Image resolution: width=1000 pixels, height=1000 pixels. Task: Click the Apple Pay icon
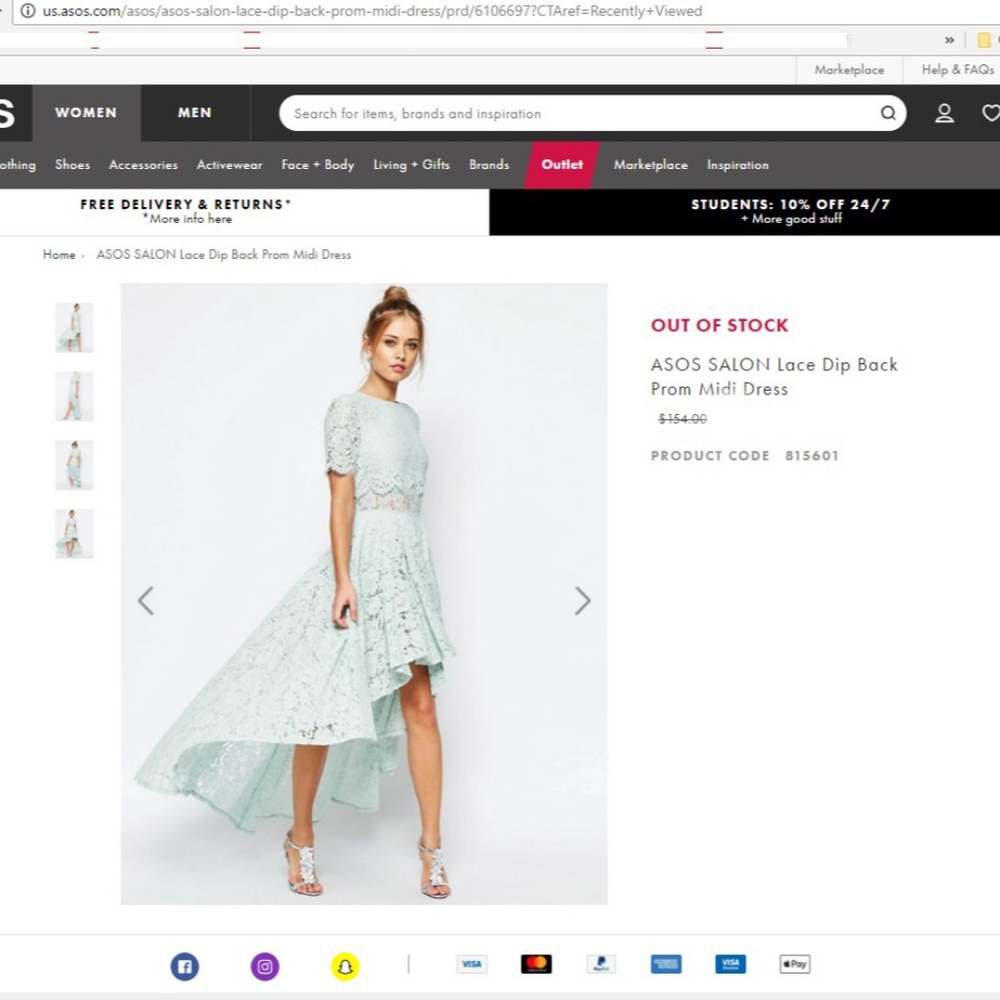pos(795,964)
